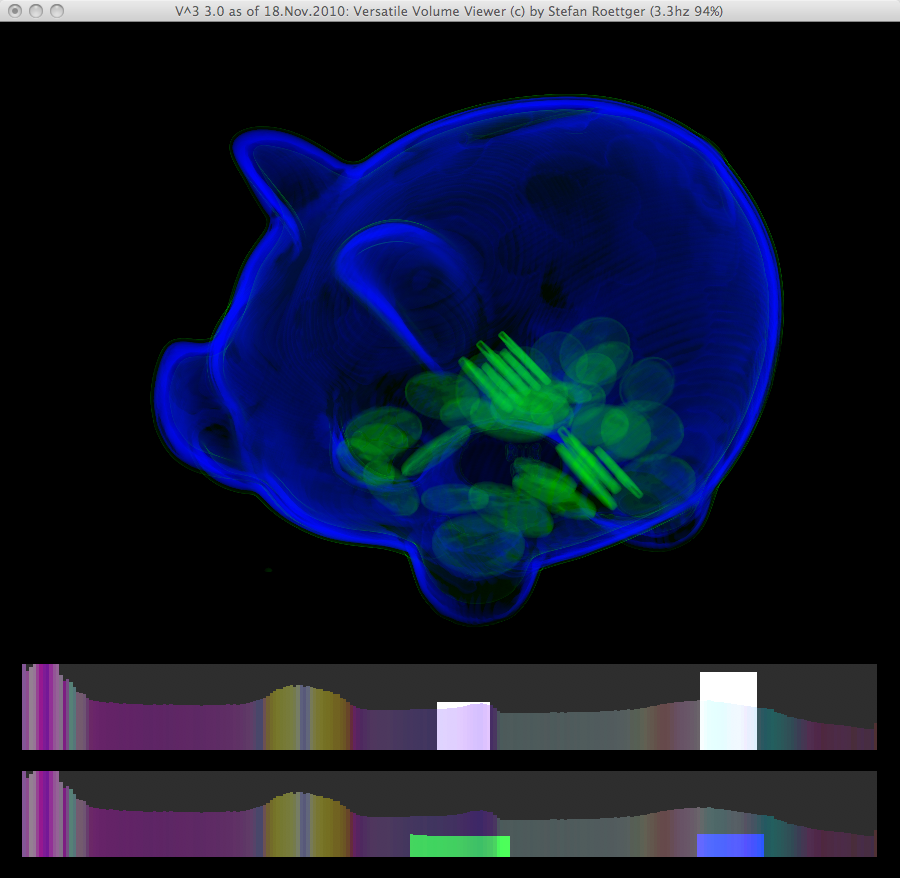Click magenta spikes at left of upper histogram
900x878 pixels.
point(42,706)
